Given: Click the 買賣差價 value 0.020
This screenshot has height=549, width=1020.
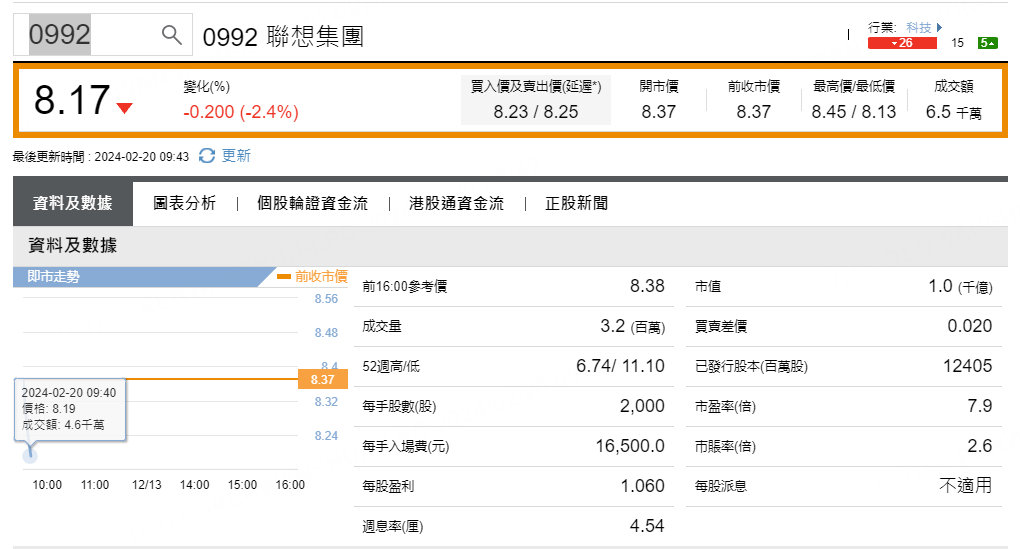Looking at the screenshot, I should click(969, 326).
